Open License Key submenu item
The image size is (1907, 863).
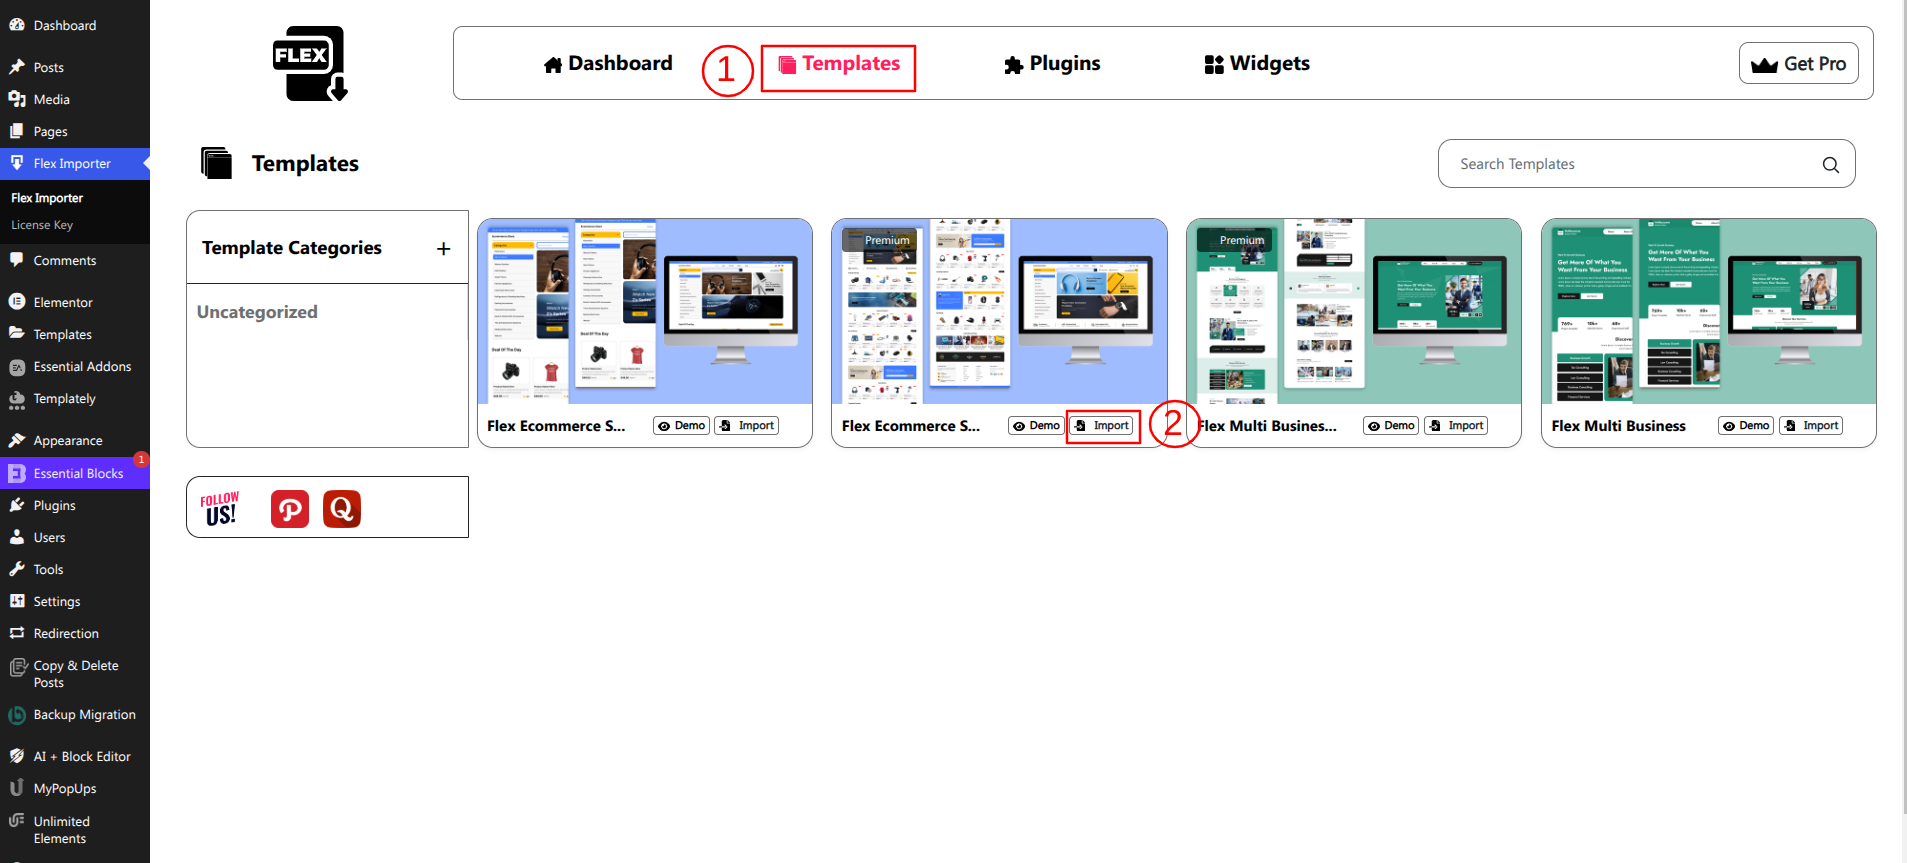tap(42, 225)
